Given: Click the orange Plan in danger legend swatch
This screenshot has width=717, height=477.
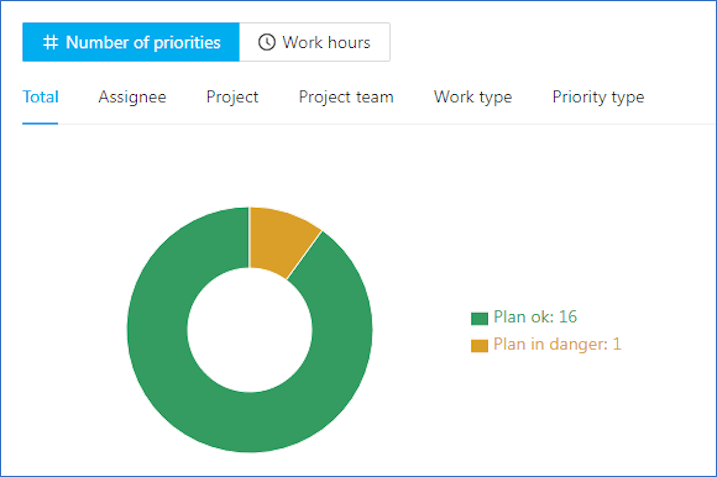Looking at the screenshot, I should pos(479,346).
